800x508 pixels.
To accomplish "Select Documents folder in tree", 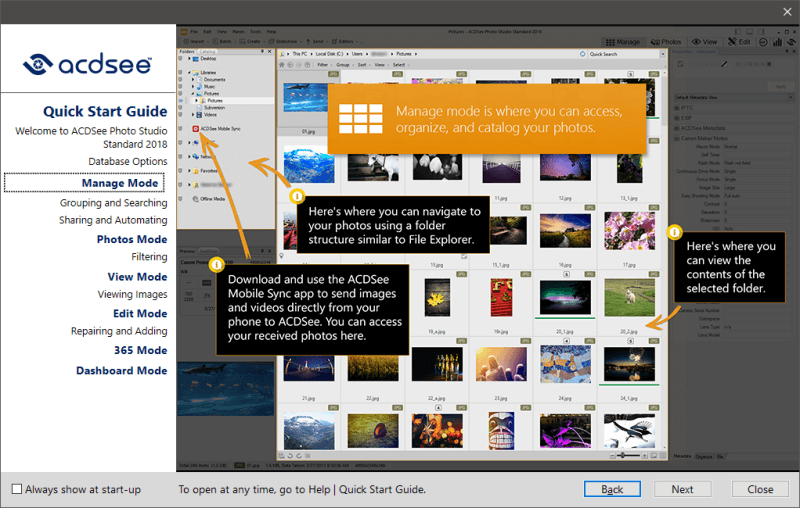I will (214, 80).
